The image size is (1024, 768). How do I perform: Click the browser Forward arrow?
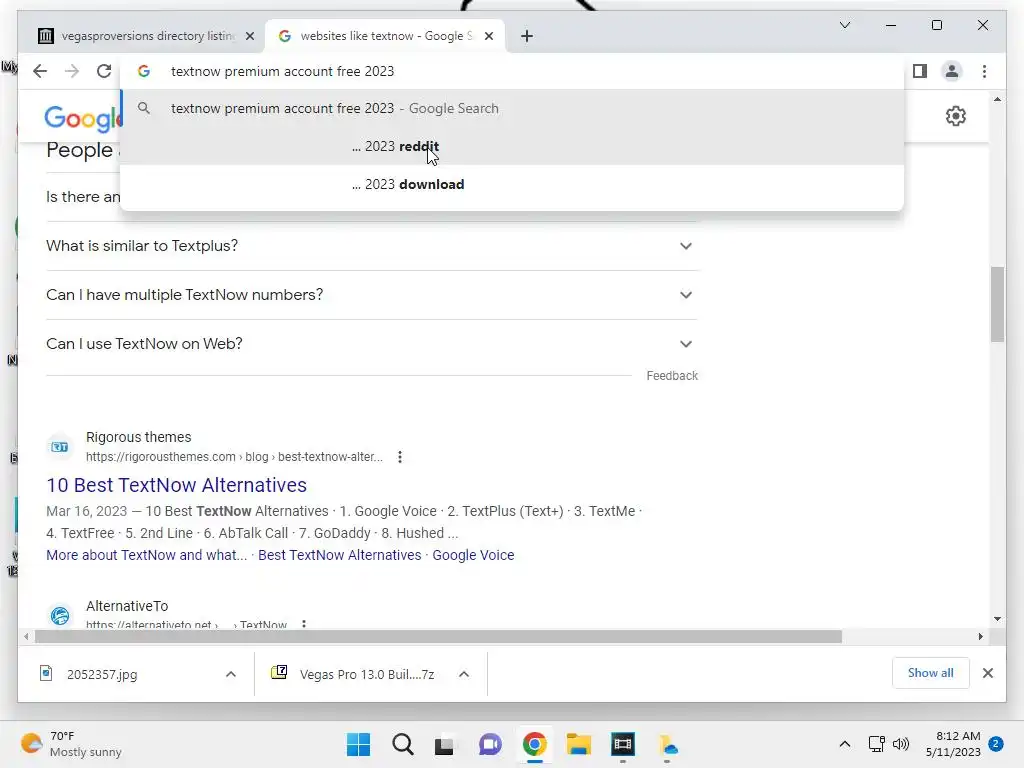coord(72,71)
